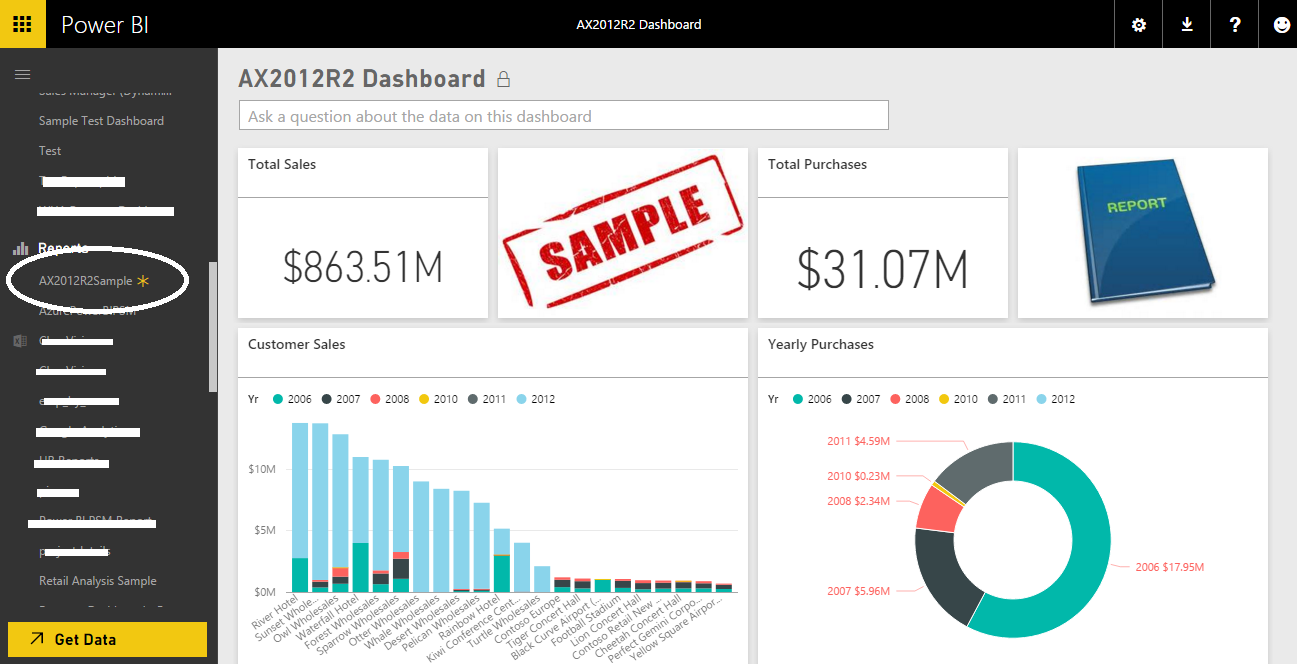This screenshot has height=664, width=1297.
Task: Open the Retail Analysis Sample item
Action: 98,581
